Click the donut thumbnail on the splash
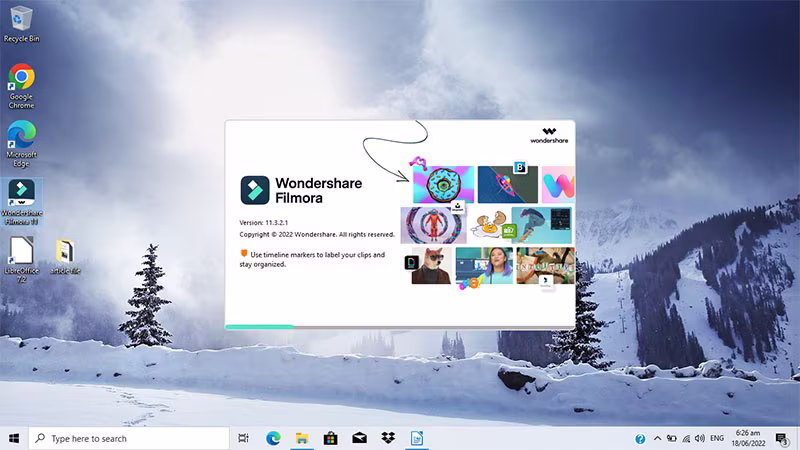The image size is (800, 450). tap(443, 184)
